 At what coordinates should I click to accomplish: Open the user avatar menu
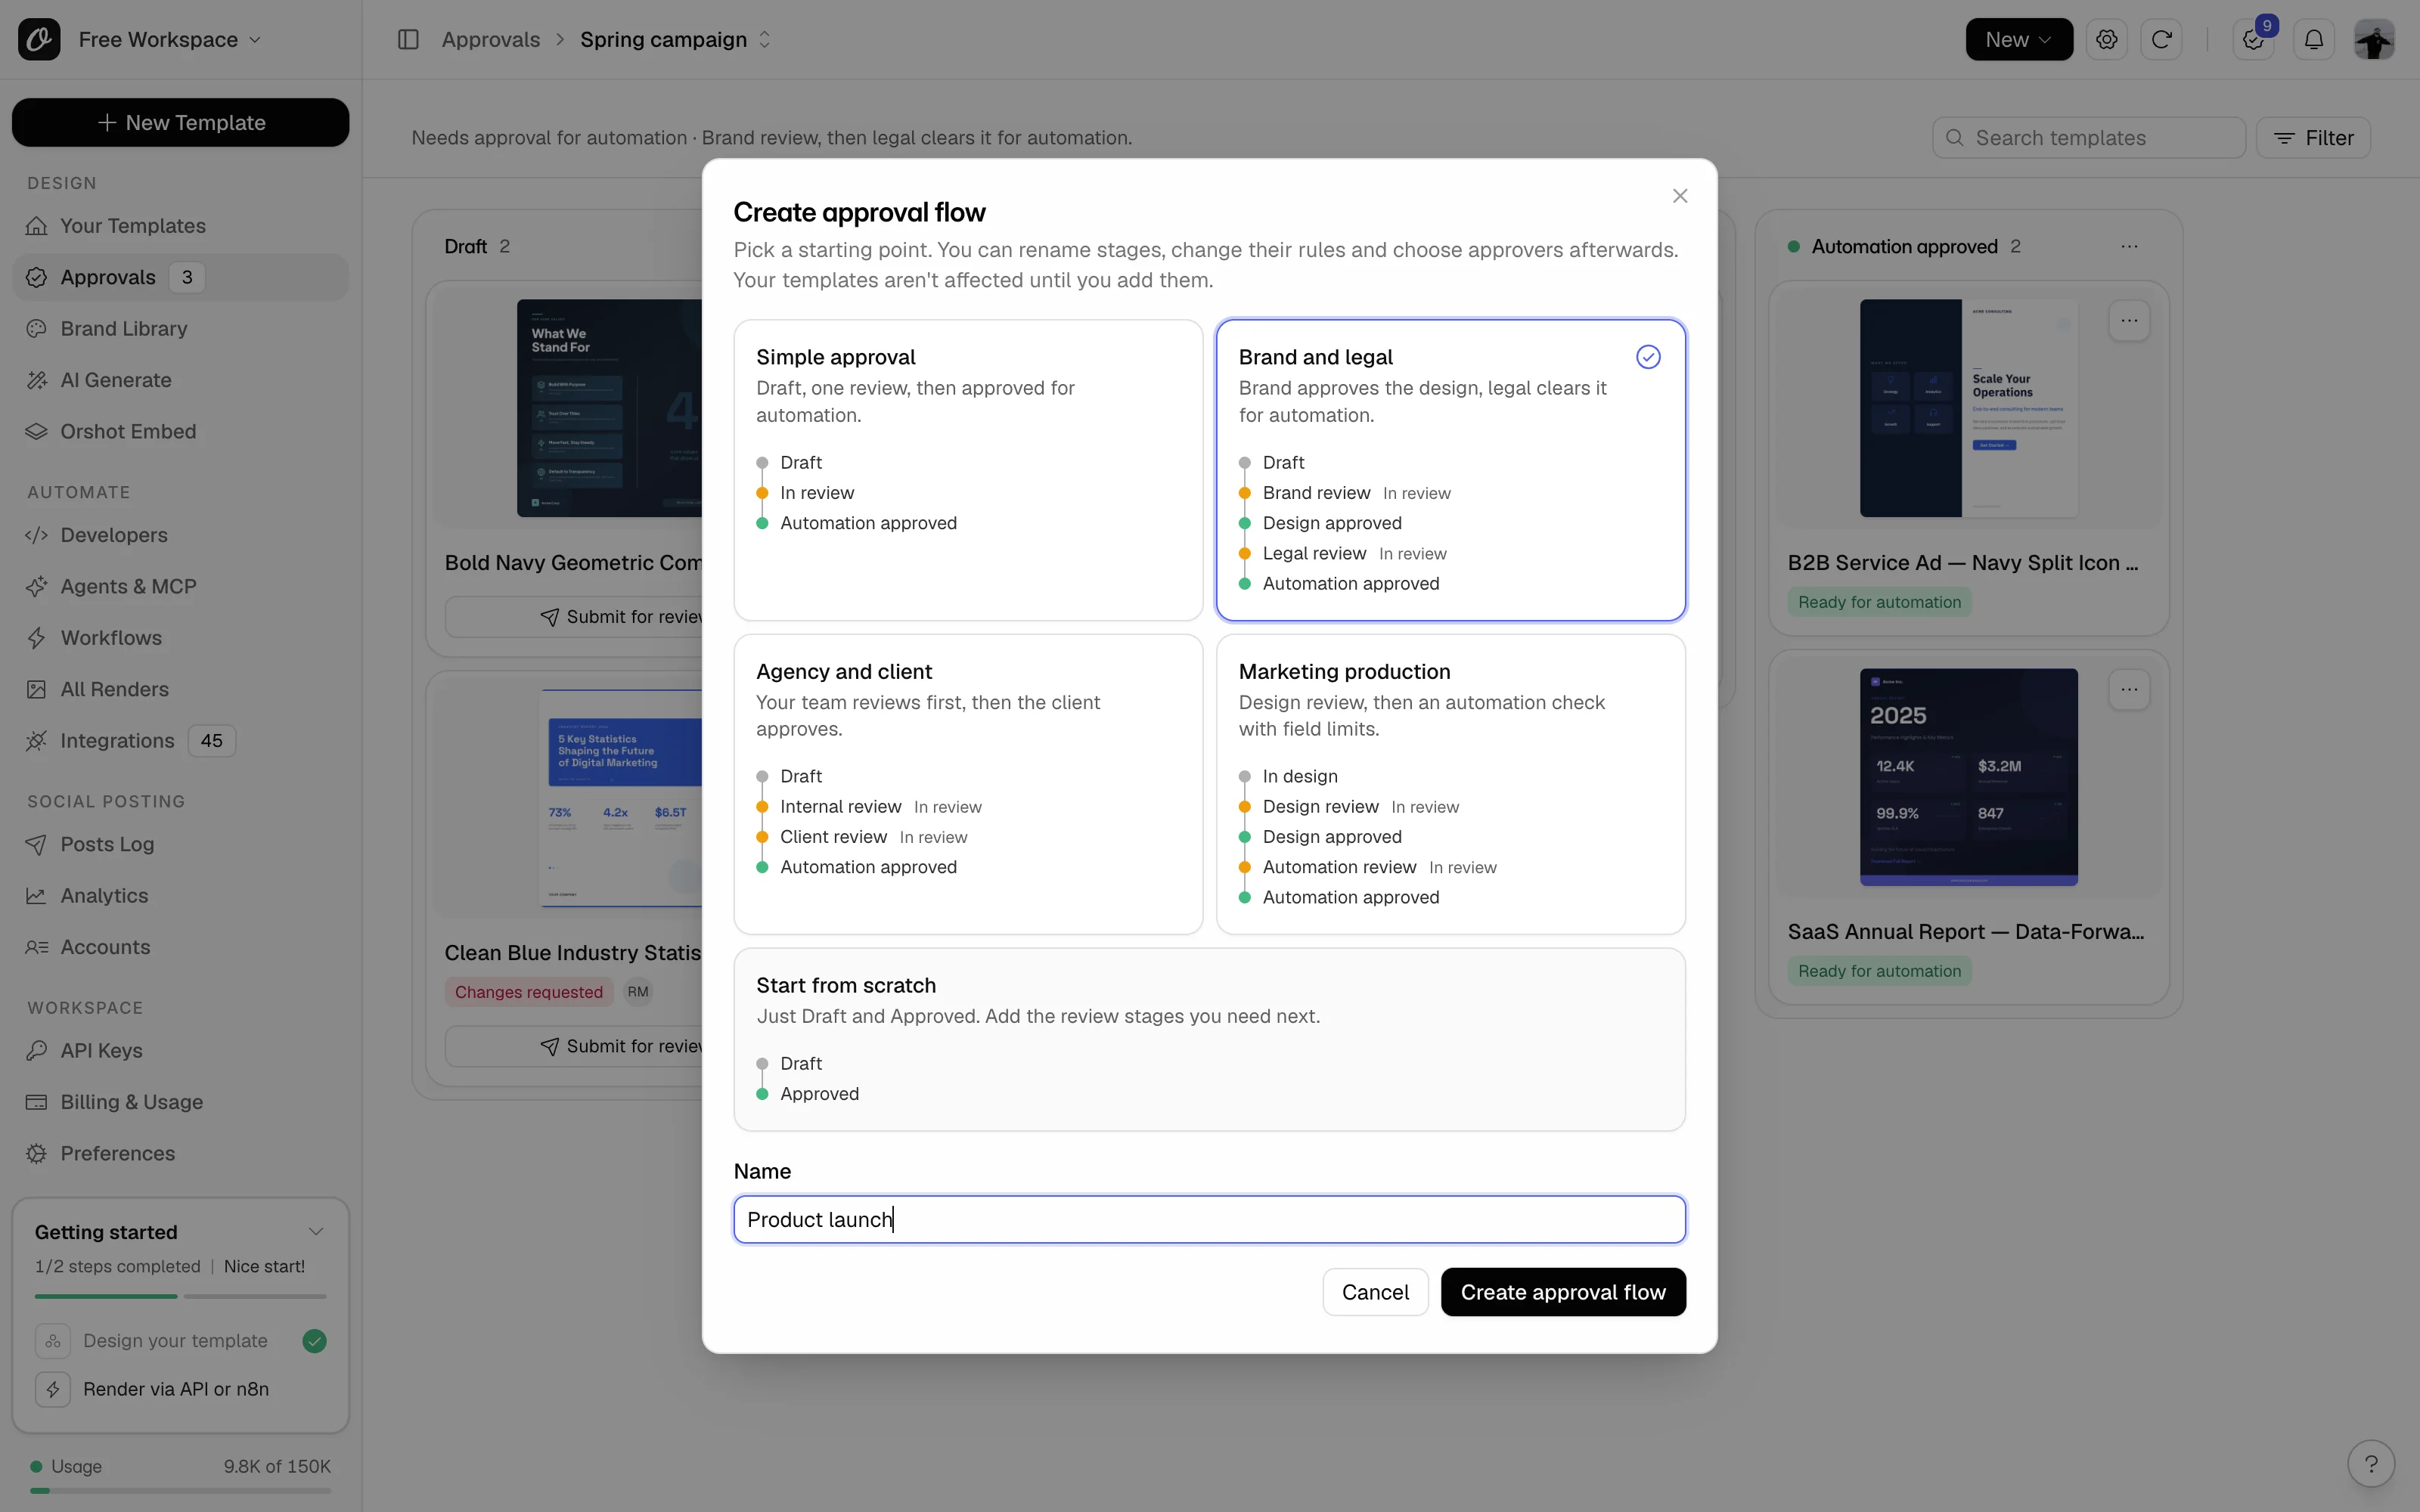[x=2374, y=39]
